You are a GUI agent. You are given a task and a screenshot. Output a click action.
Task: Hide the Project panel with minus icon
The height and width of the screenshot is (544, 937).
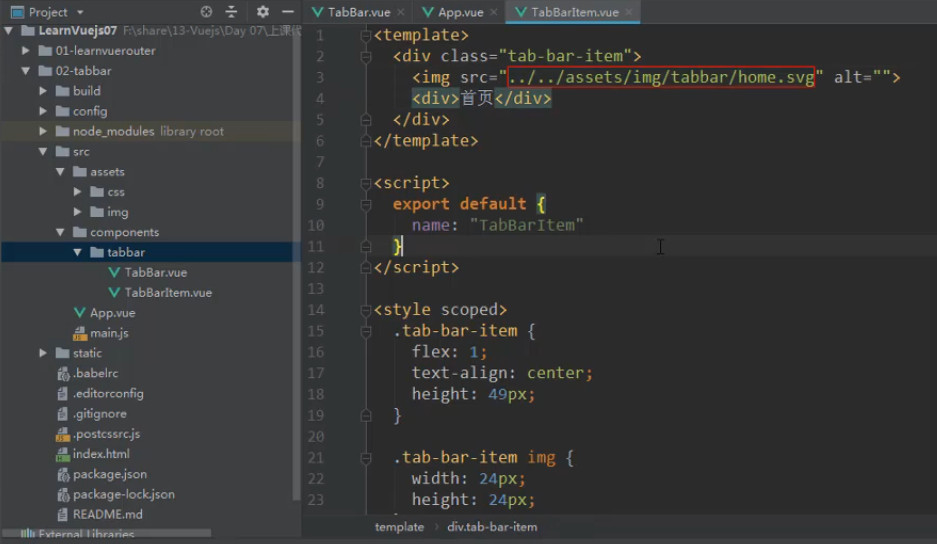(x=287, y=11)
